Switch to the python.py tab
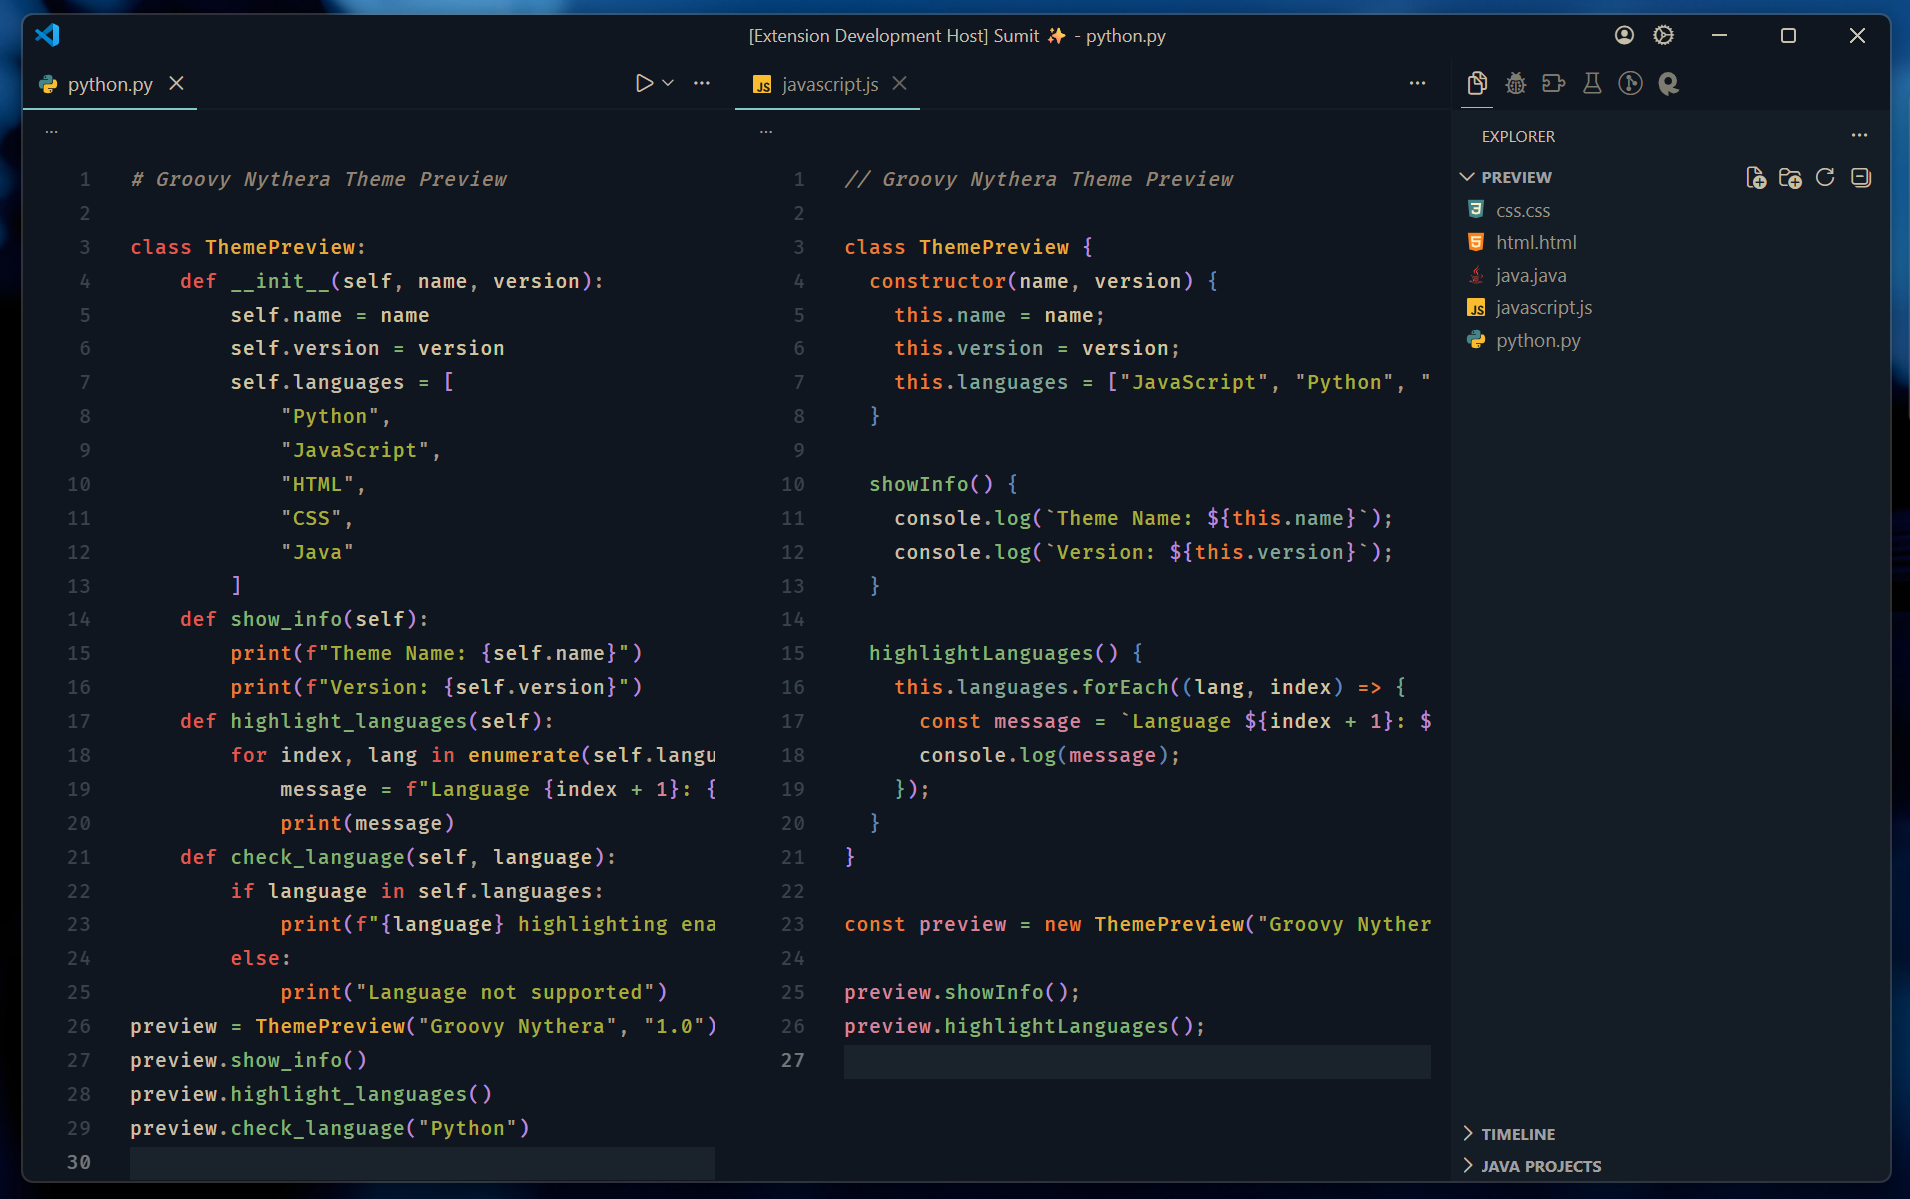 pos(110,85)
